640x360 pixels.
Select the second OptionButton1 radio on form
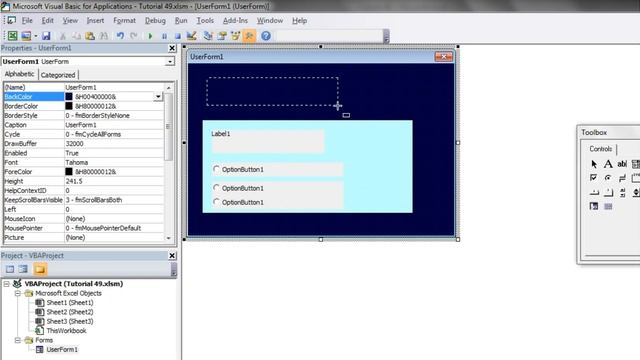216,188
